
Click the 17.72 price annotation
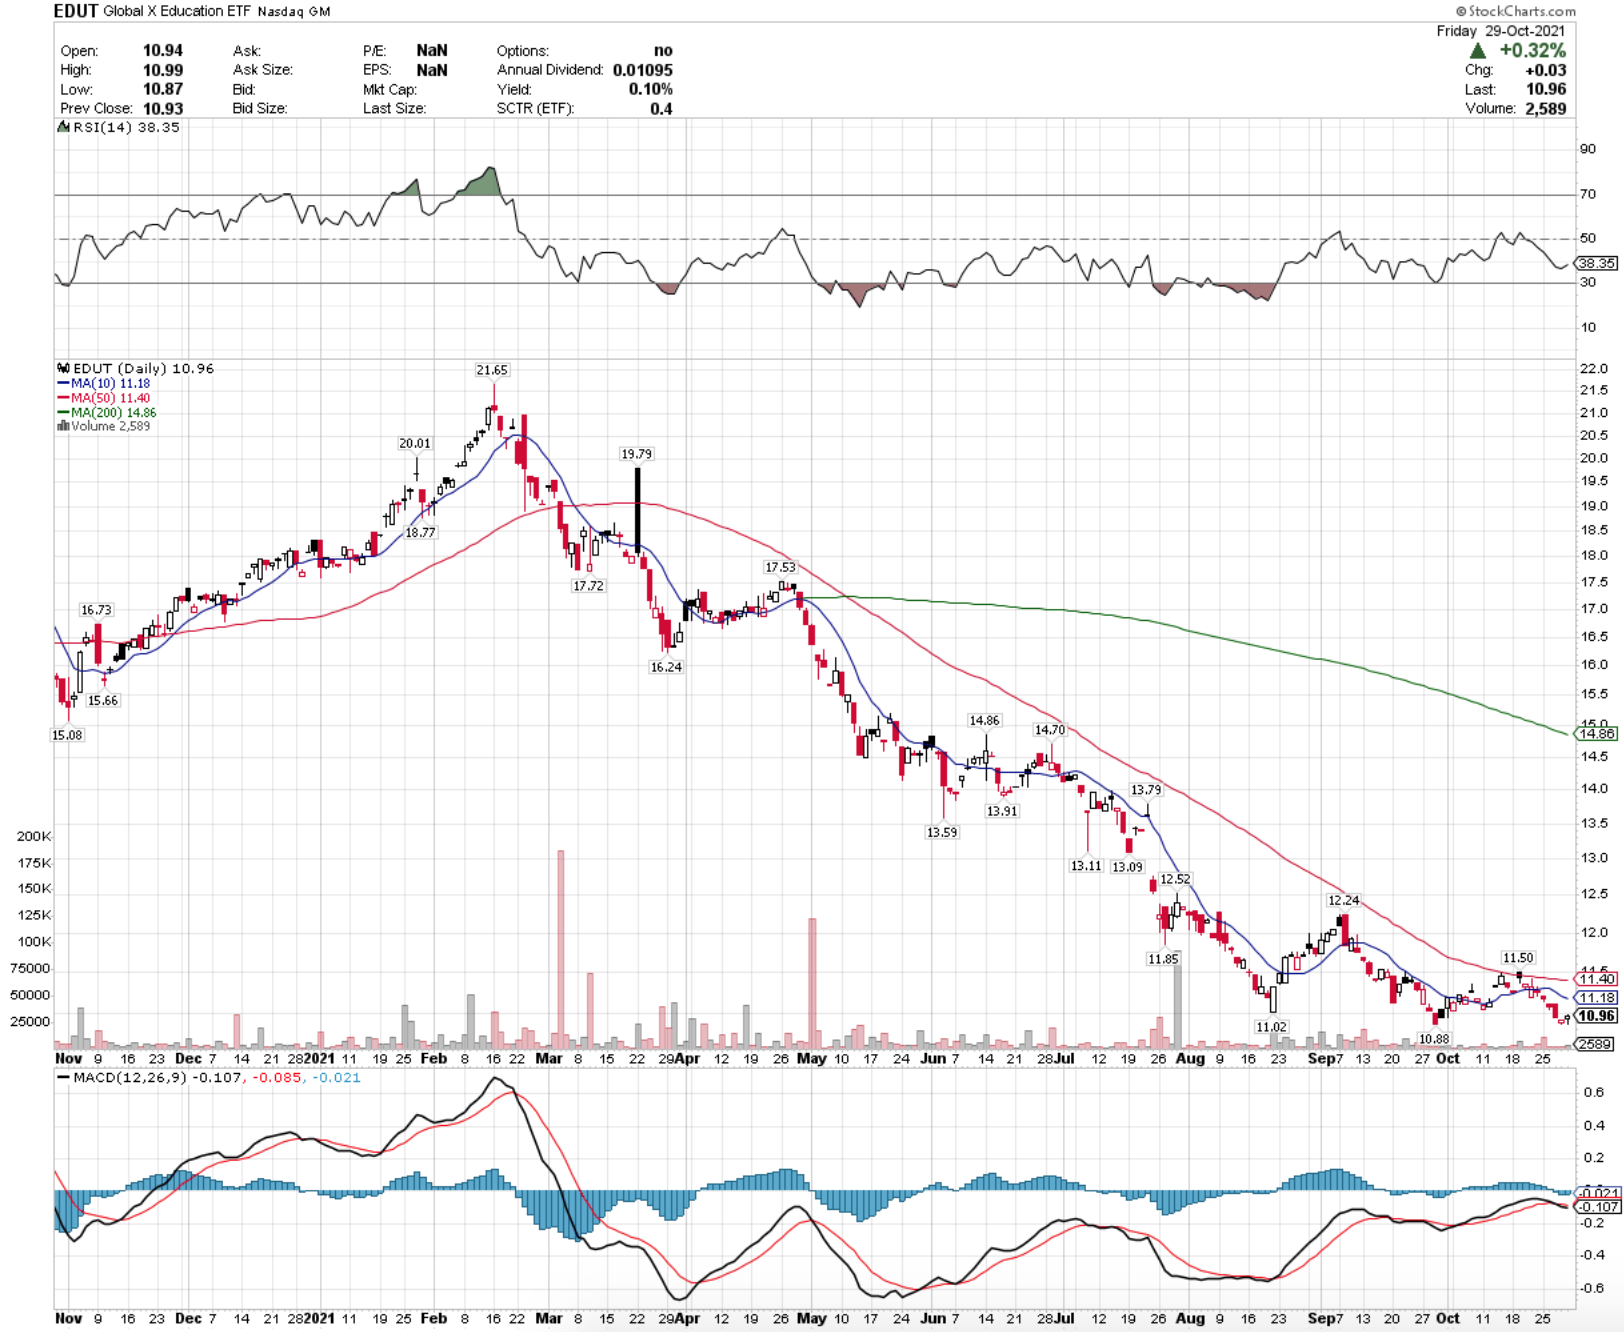(x=588, y=585)
